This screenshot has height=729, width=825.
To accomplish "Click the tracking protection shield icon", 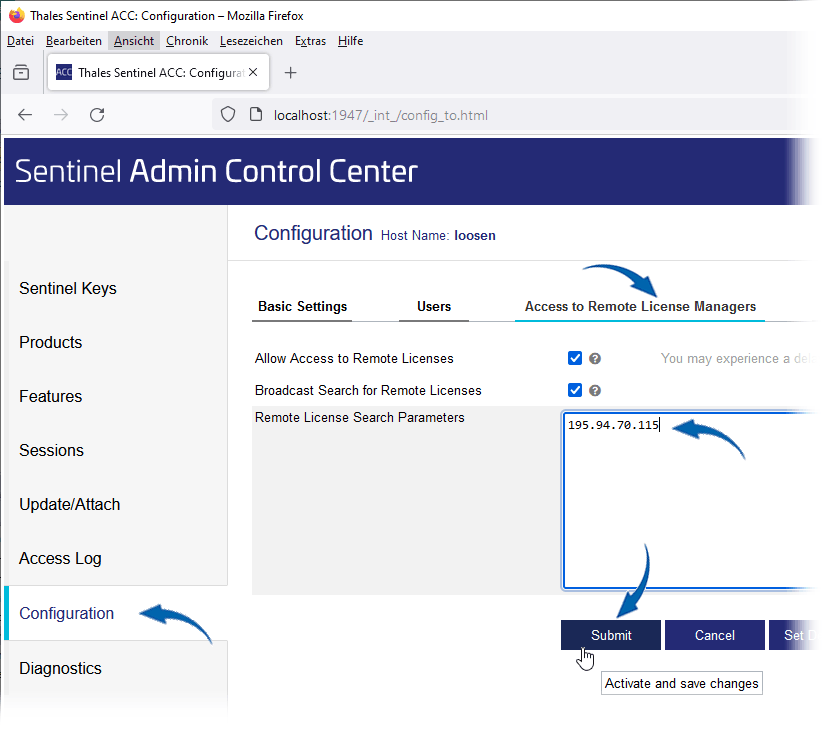I will click(228, 114).
